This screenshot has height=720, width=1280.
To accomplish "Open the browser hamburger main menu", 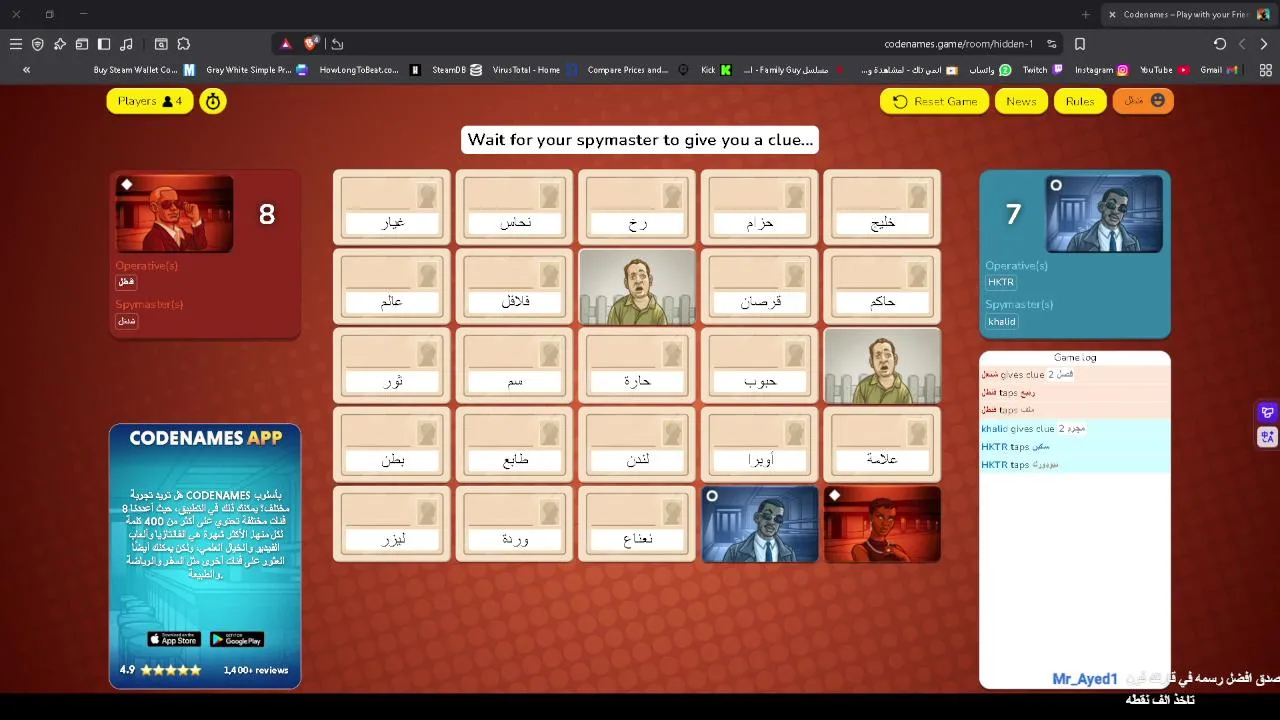I will click(16, 44).
